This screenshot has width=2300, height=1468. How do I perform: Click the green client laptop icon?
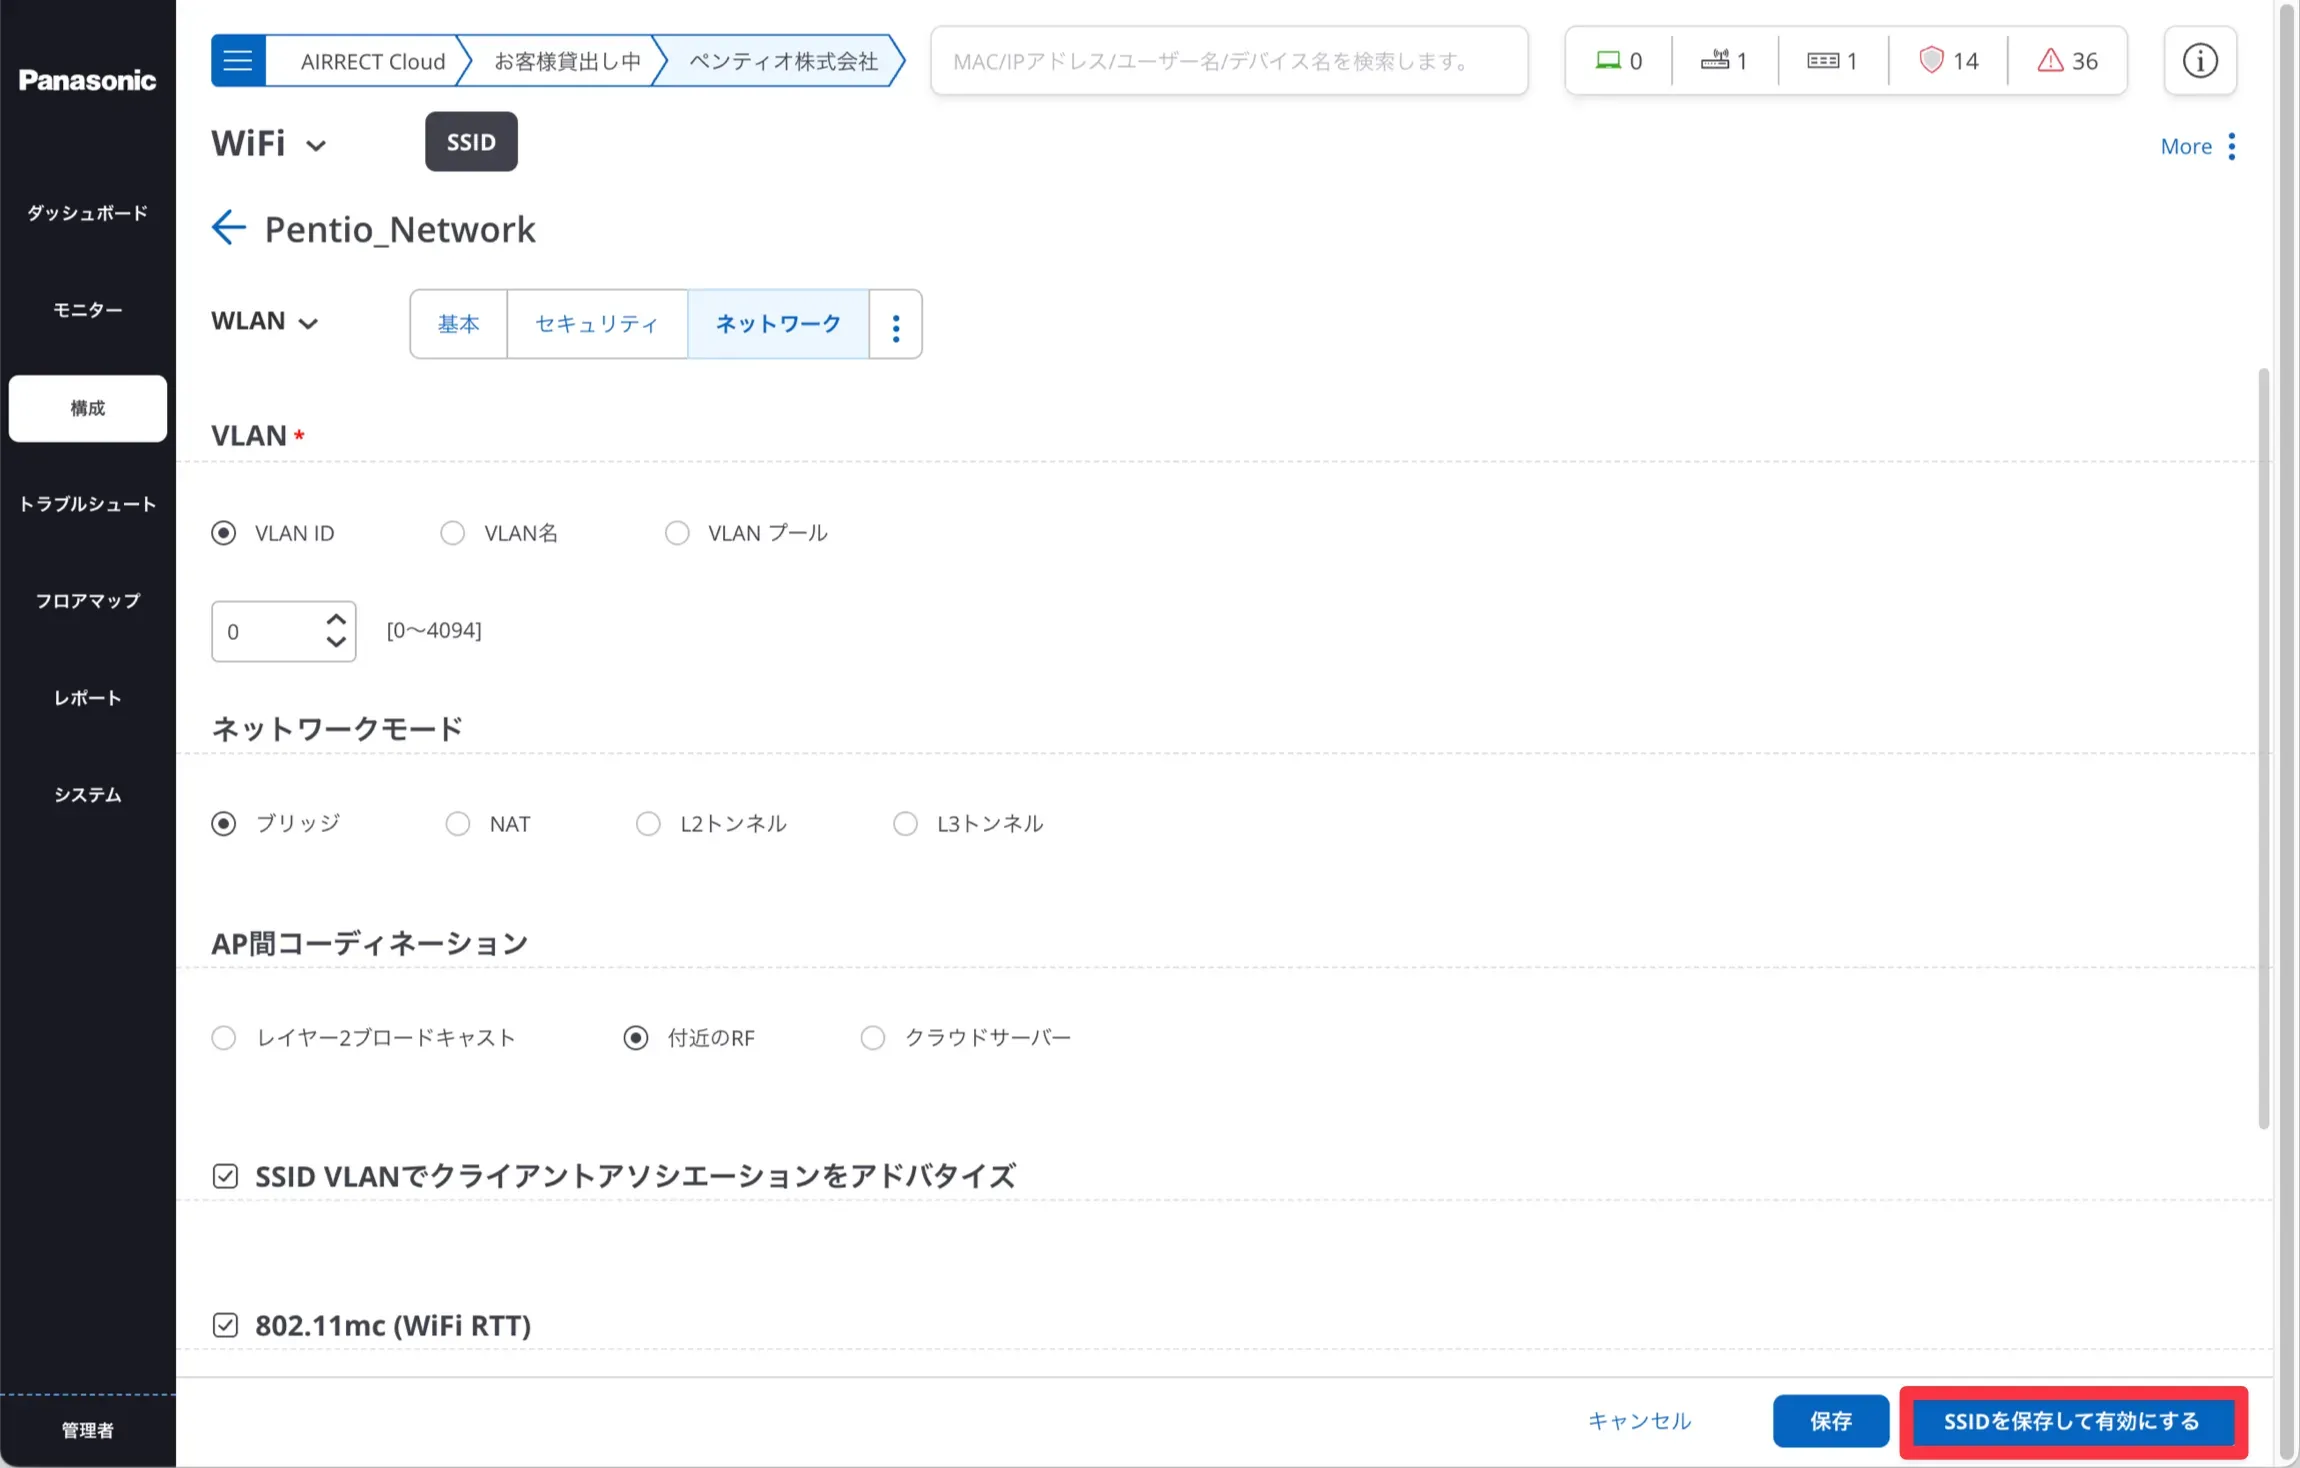click(x=1608, y=61)
